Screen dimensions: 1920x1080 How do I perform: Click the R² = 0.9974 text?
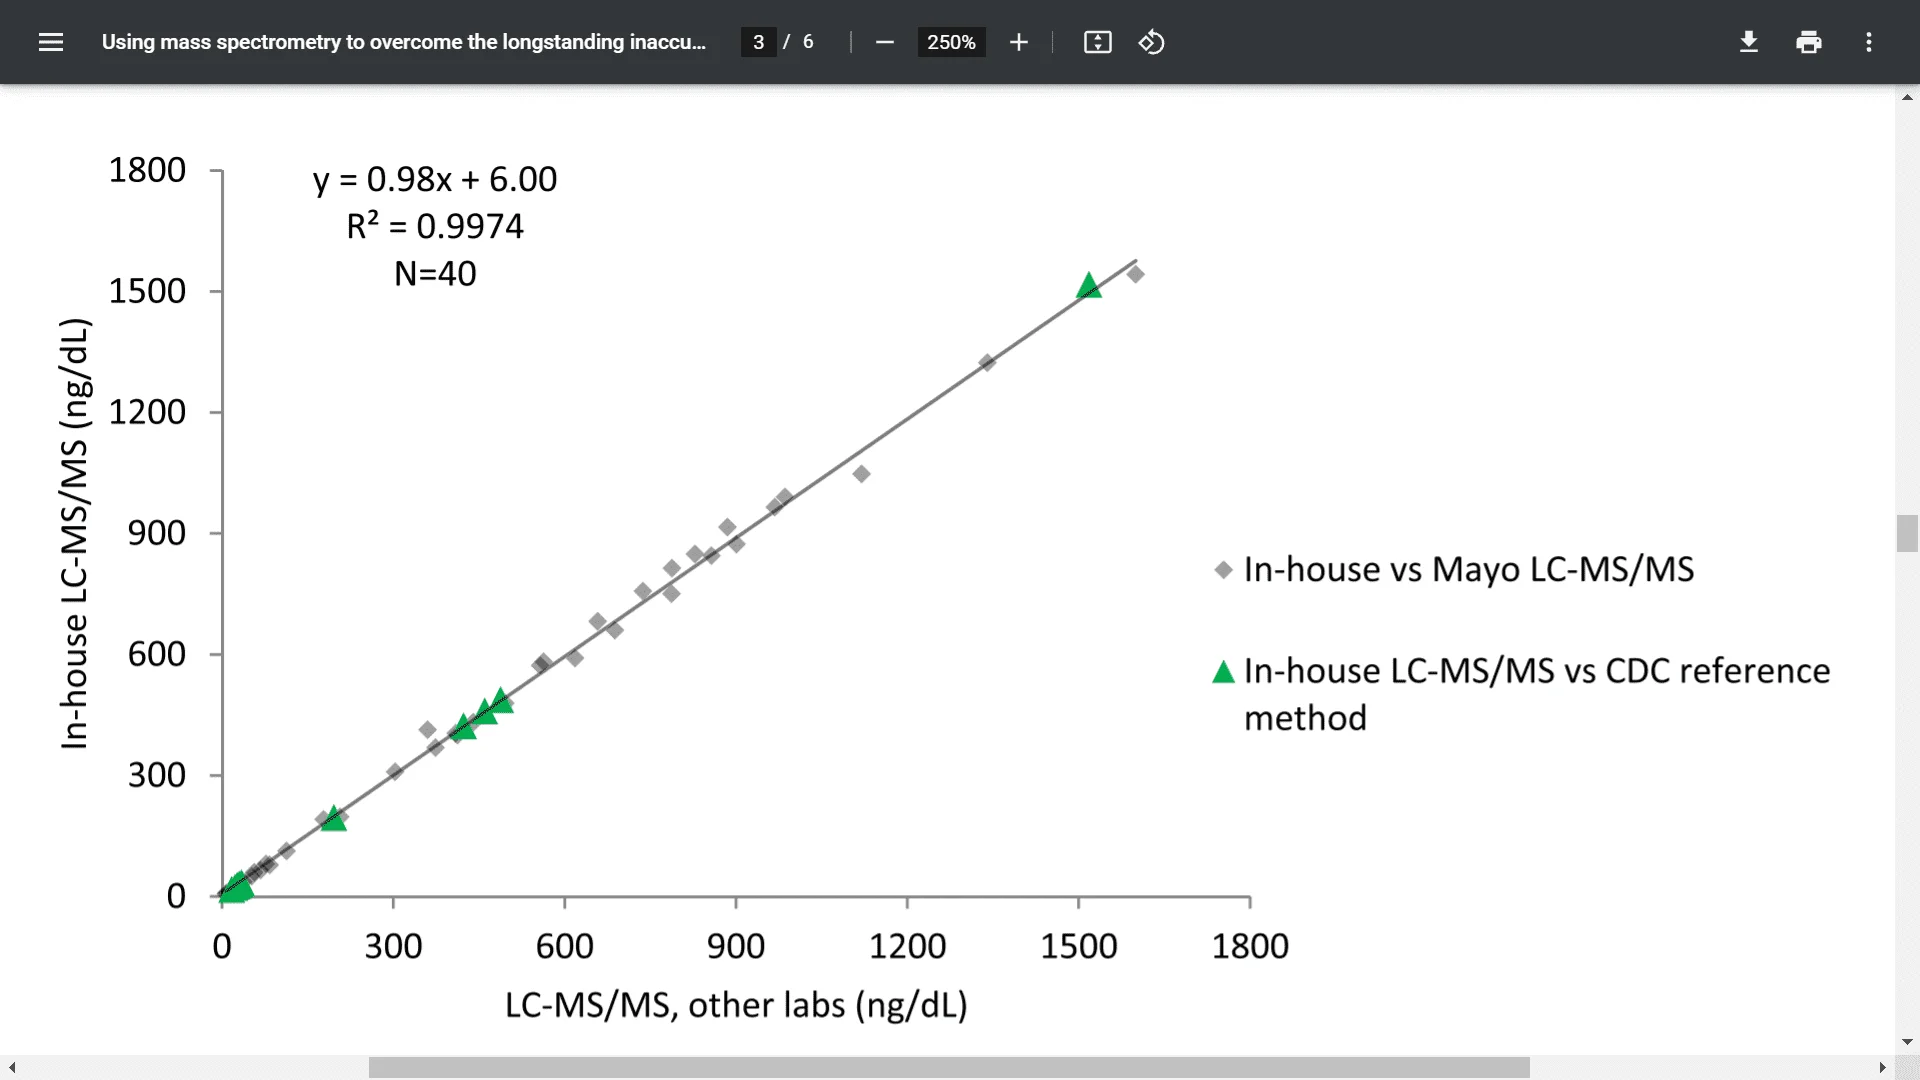(x=435, y=226)
